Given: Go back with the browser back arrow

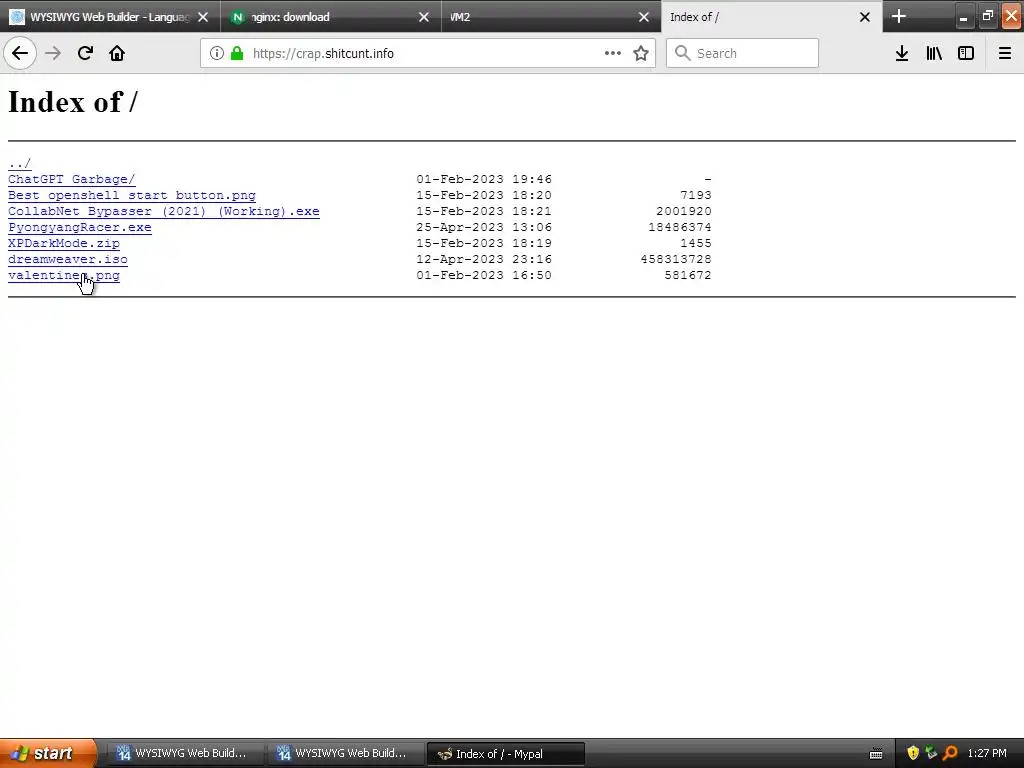Looking at the screenshot, I should pos(20,53).
